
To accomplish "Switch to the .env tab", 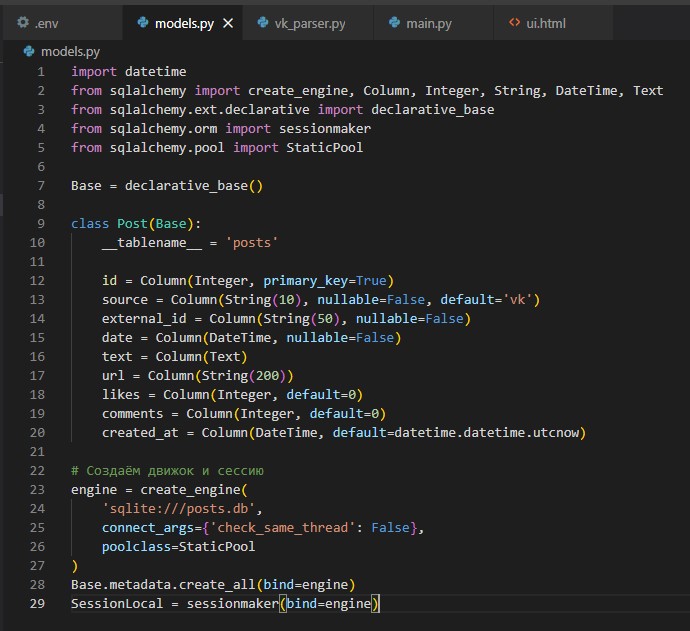I will pyautogui.click(x=45, y=21).
